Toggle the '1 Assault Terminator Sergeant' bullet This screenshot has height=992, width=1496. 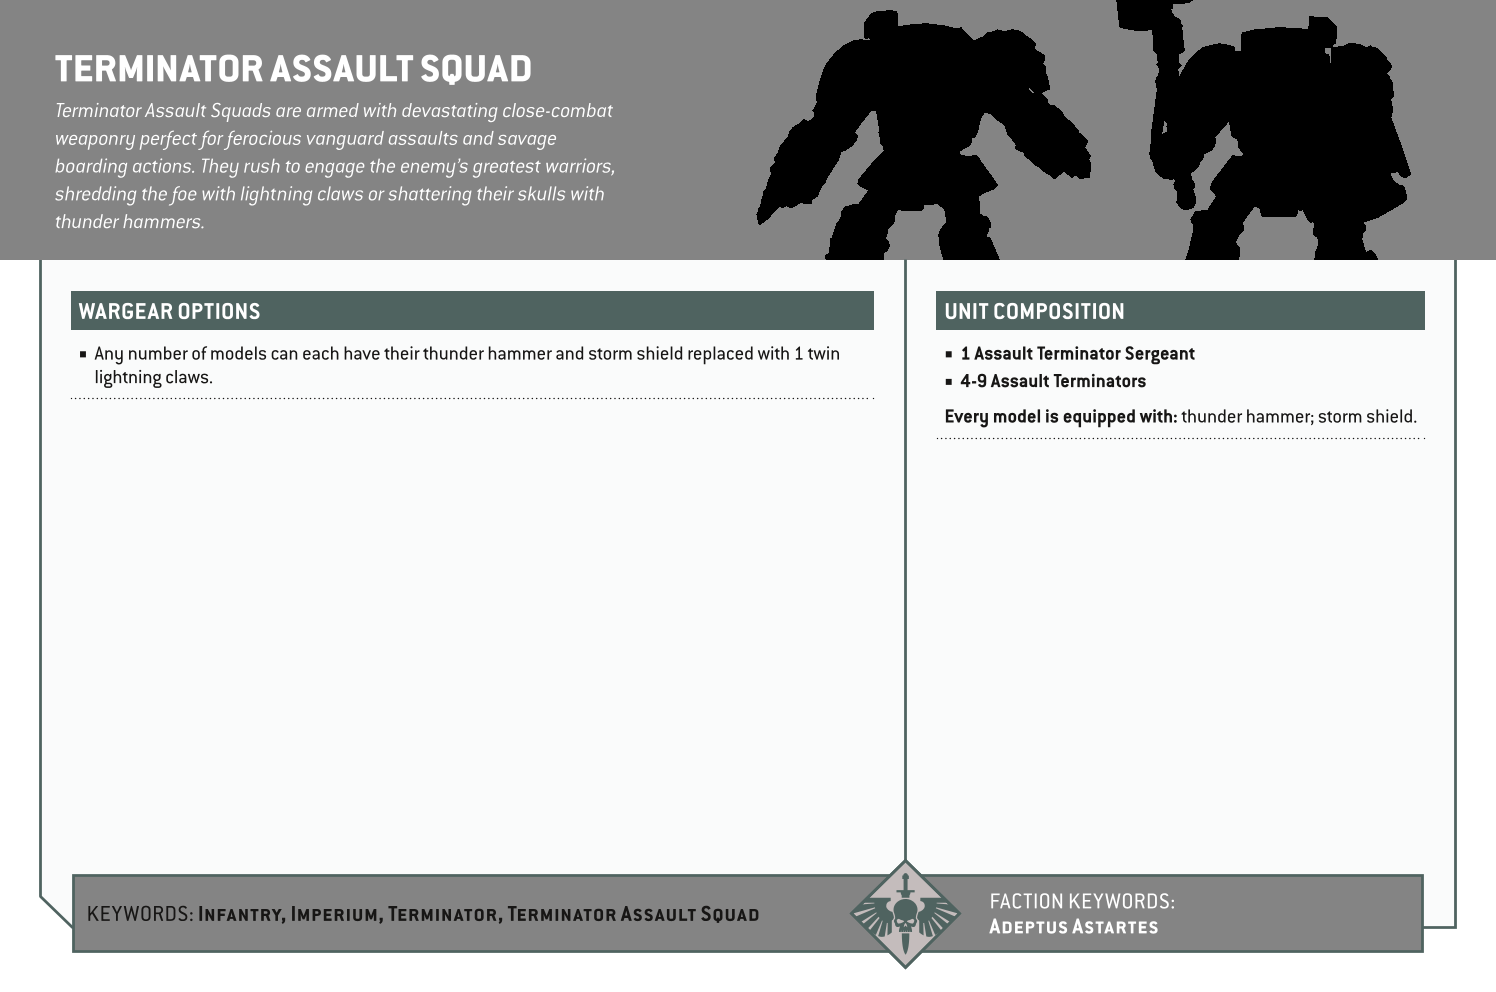pos(949,353)
